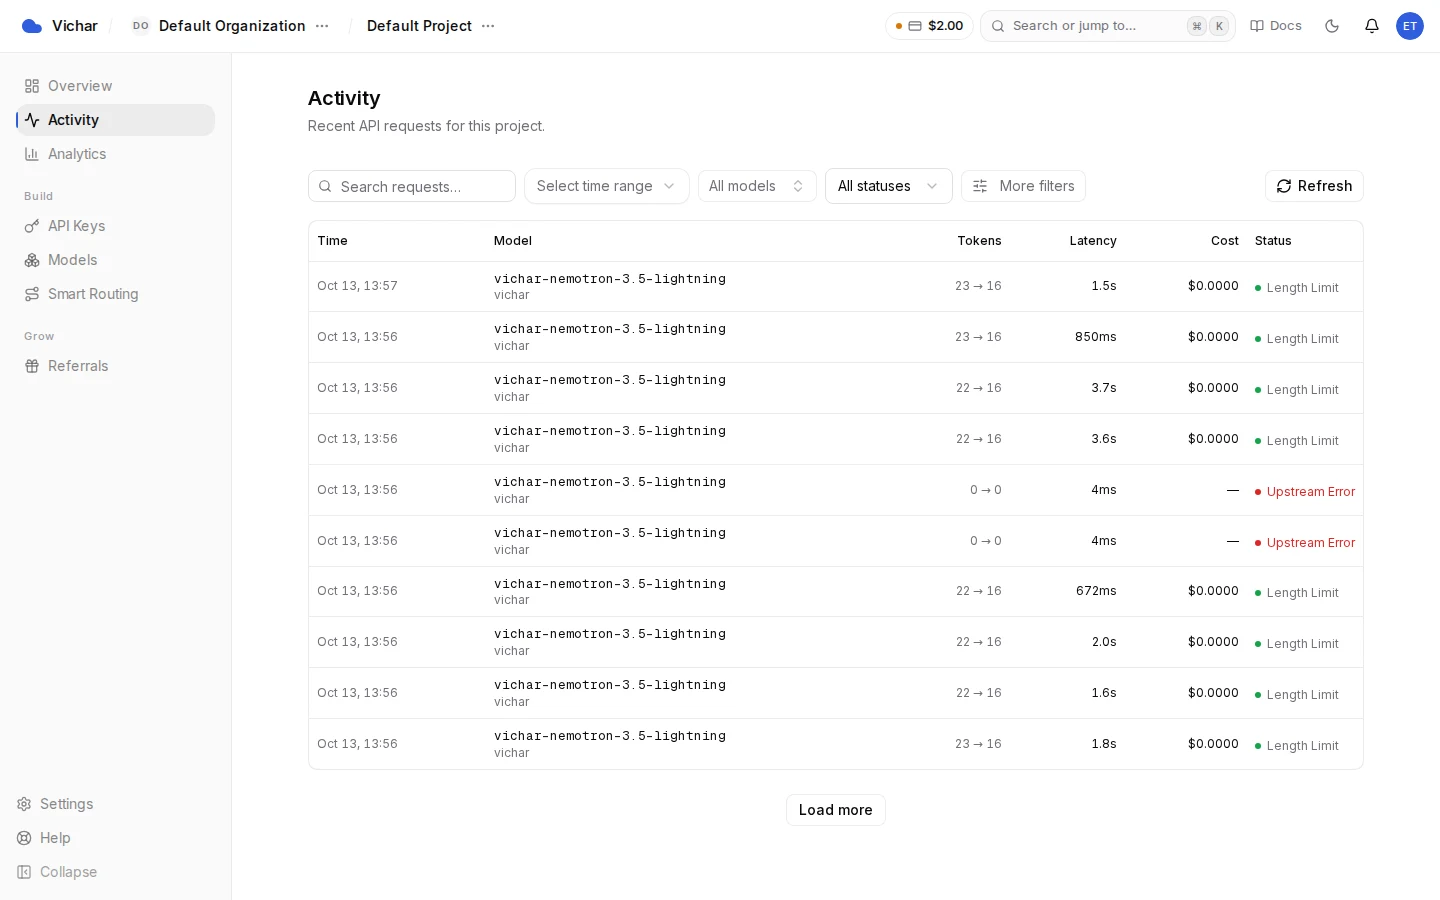Click the Tokens column header
Image resolution: width=1440 pixels, height=900 pixels.
(979, 241)
